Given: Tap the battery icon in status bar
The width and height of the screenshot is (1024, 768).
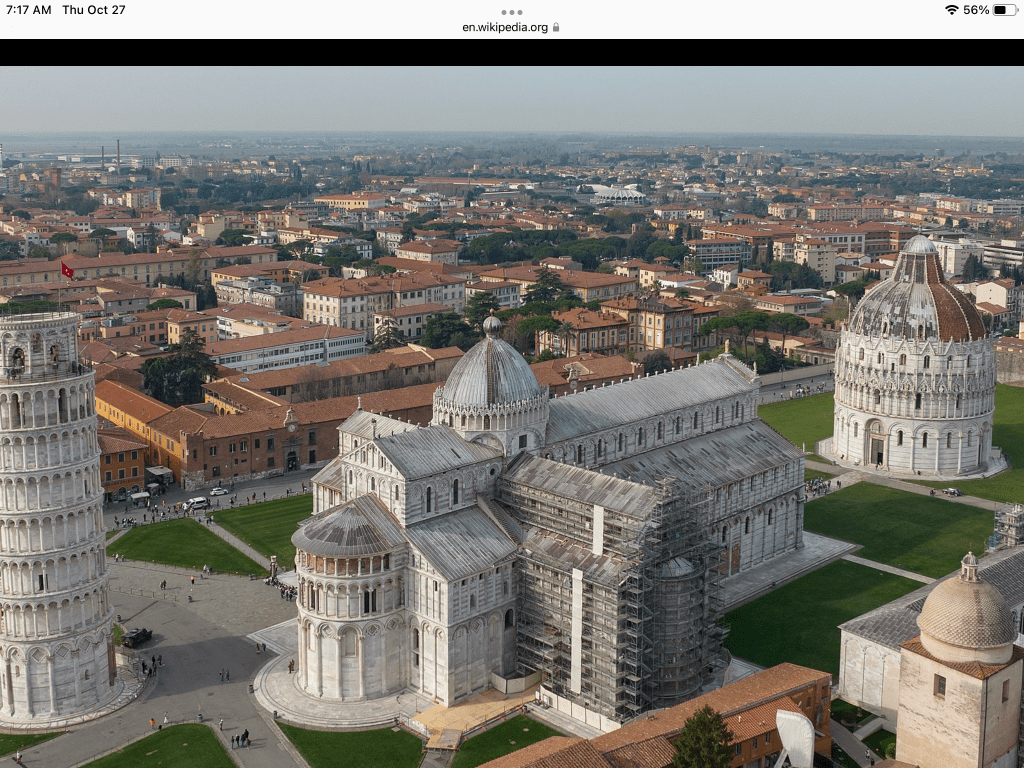Looking at the screenshot, I should [1004, 10].
